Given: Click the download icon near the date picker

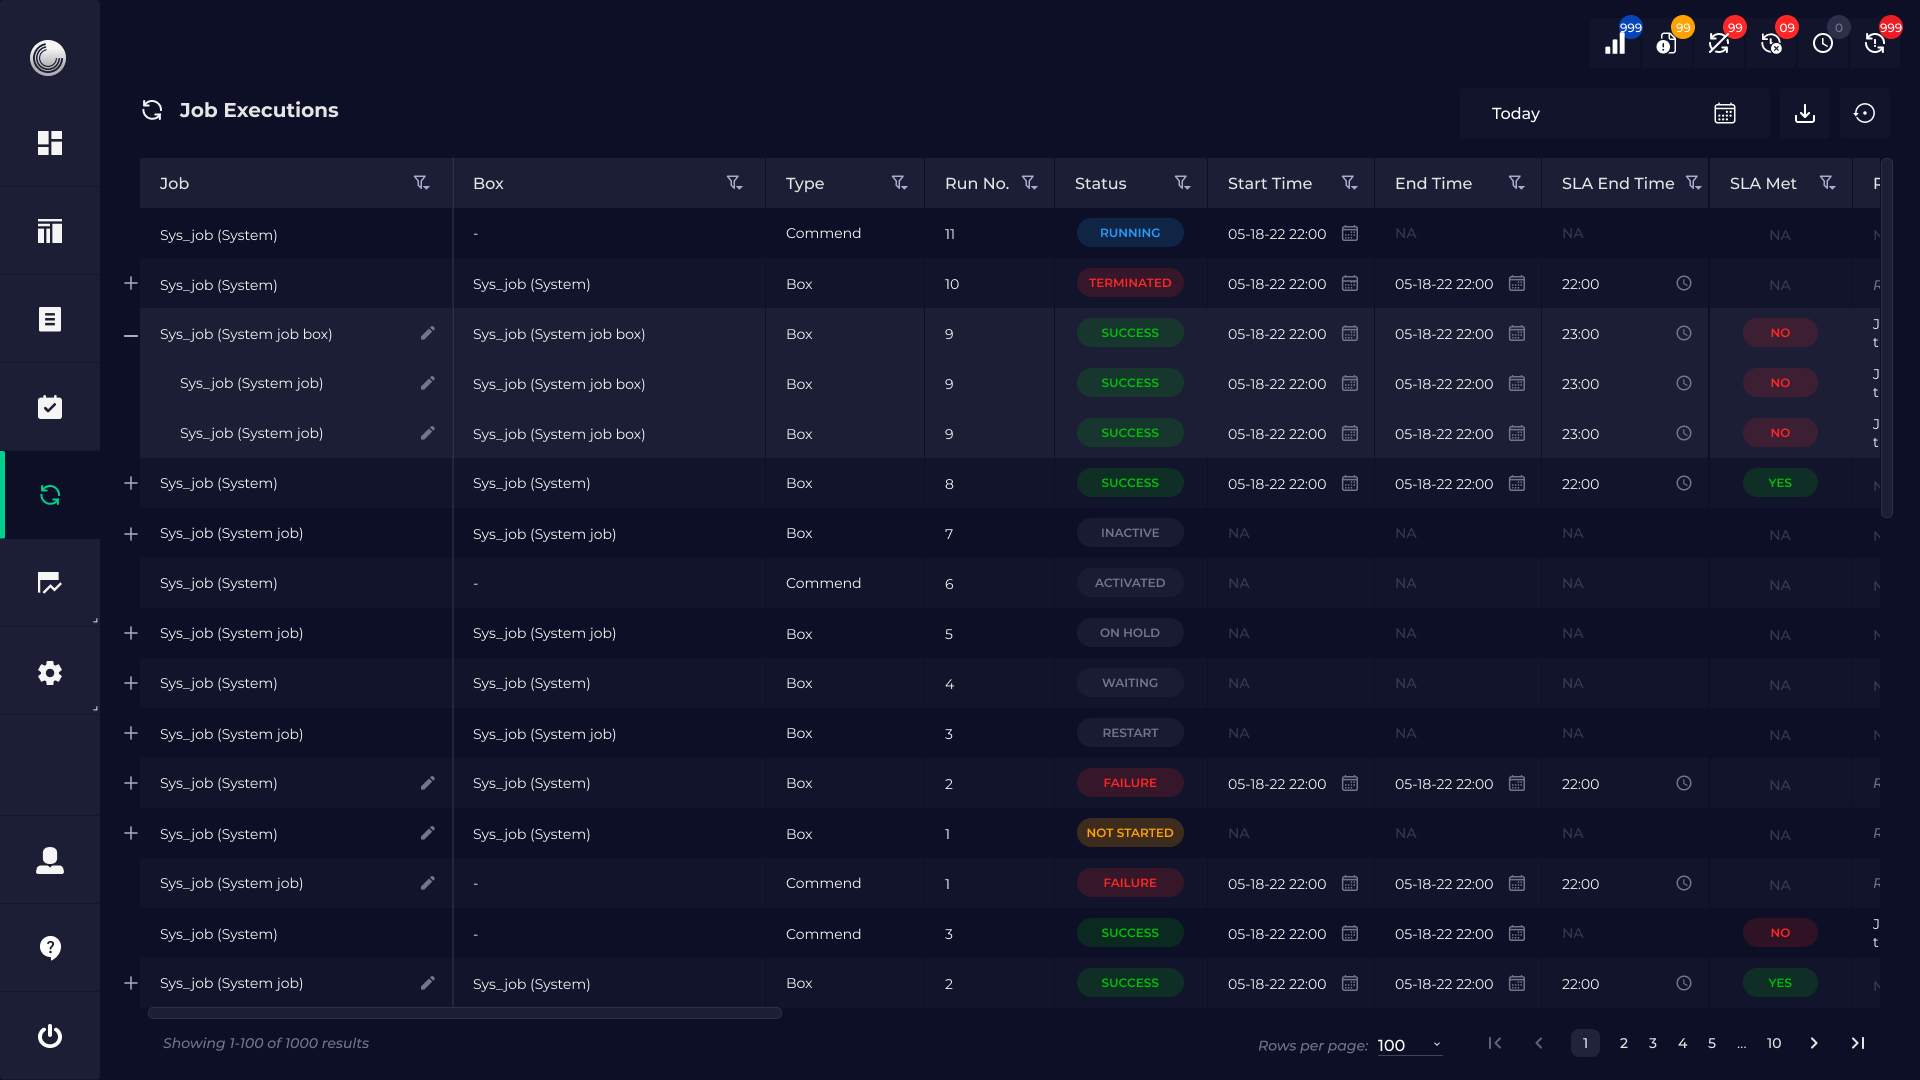Looking at the screenshot, I should point(1804,113).
